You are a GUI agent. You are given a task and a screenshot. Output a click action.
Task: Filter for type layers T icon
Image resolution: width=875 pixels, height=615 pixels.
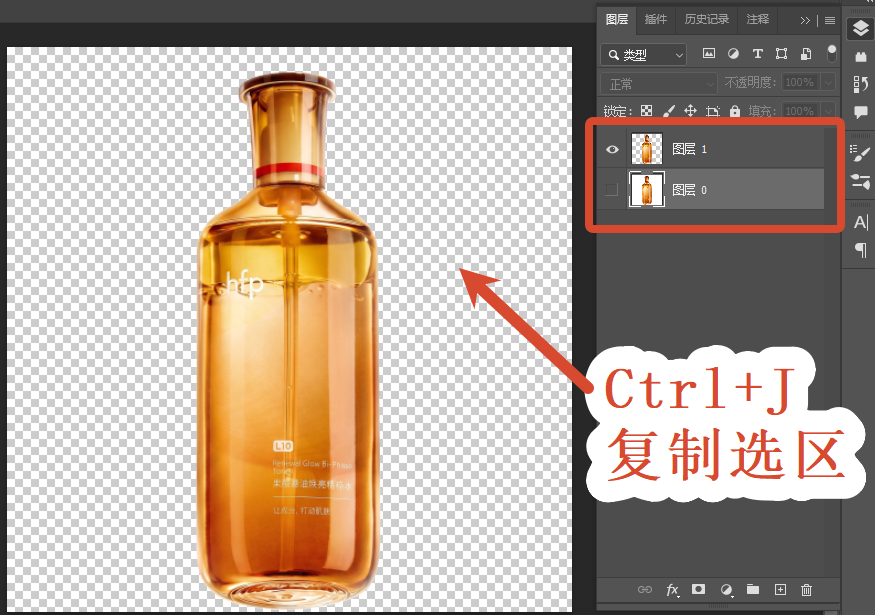tap(757, 54)
